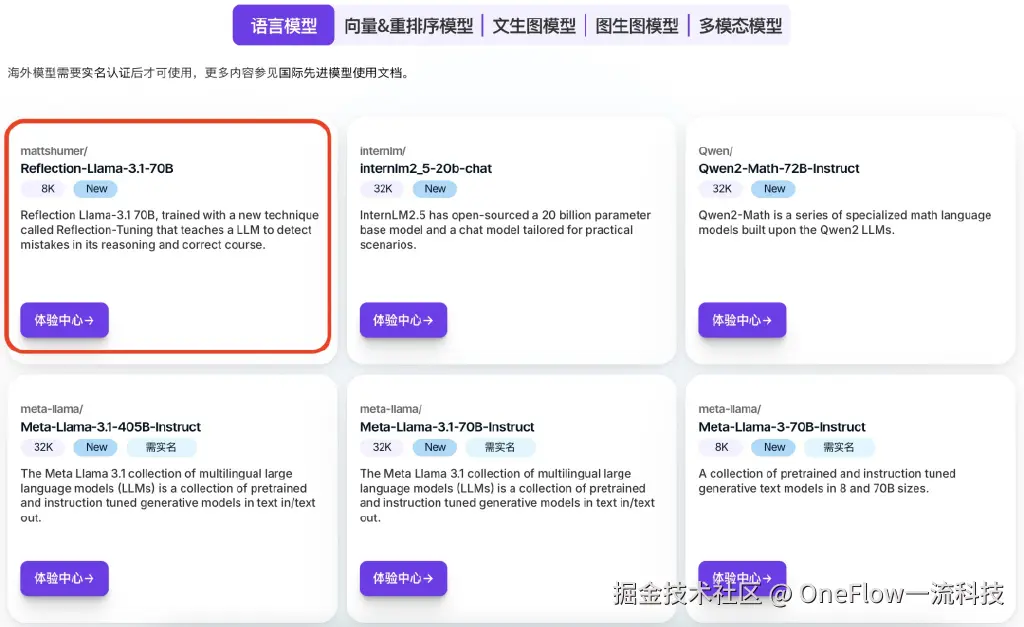
Task: Switch to the 向量&重排序模型 tab
Action: point(409,26)
